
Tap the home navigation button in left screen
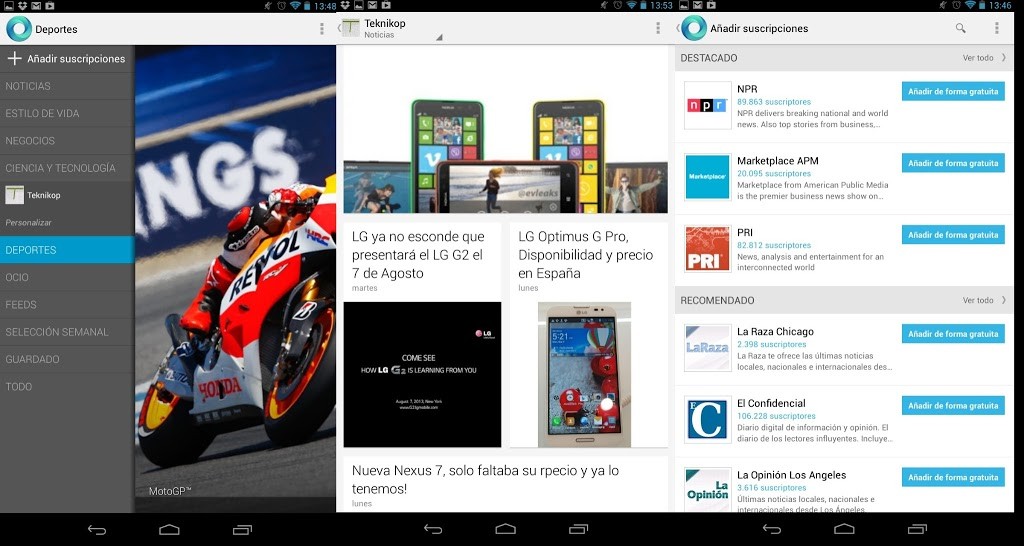[x=169, y=530]
